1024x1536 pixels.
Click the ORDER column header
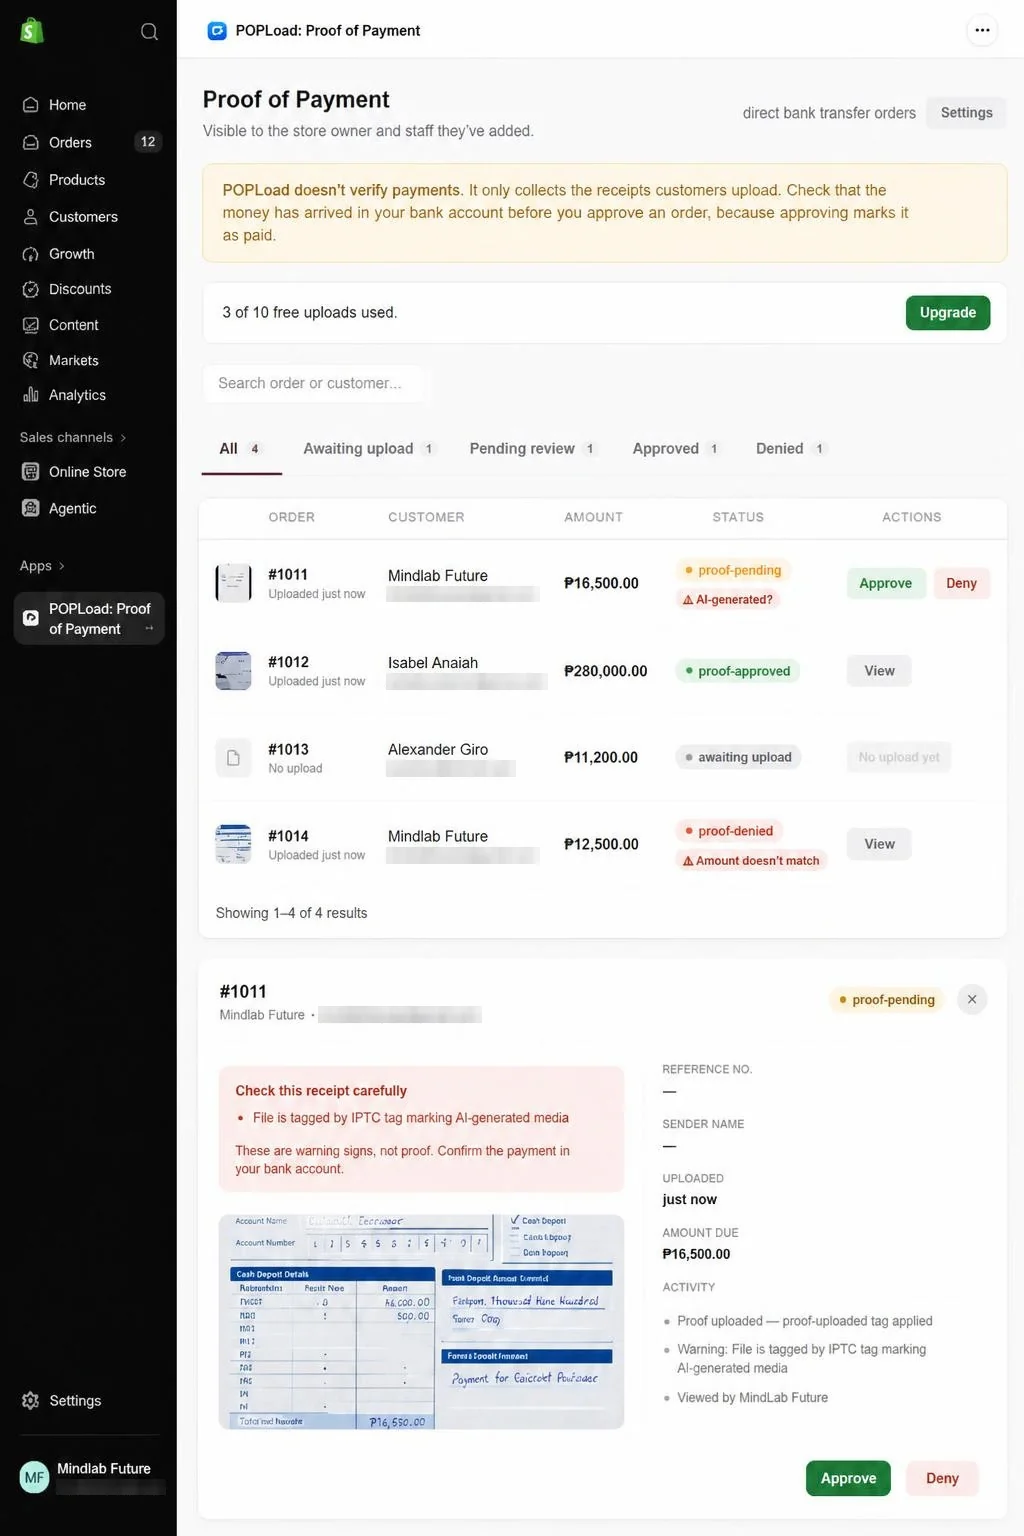291,517
